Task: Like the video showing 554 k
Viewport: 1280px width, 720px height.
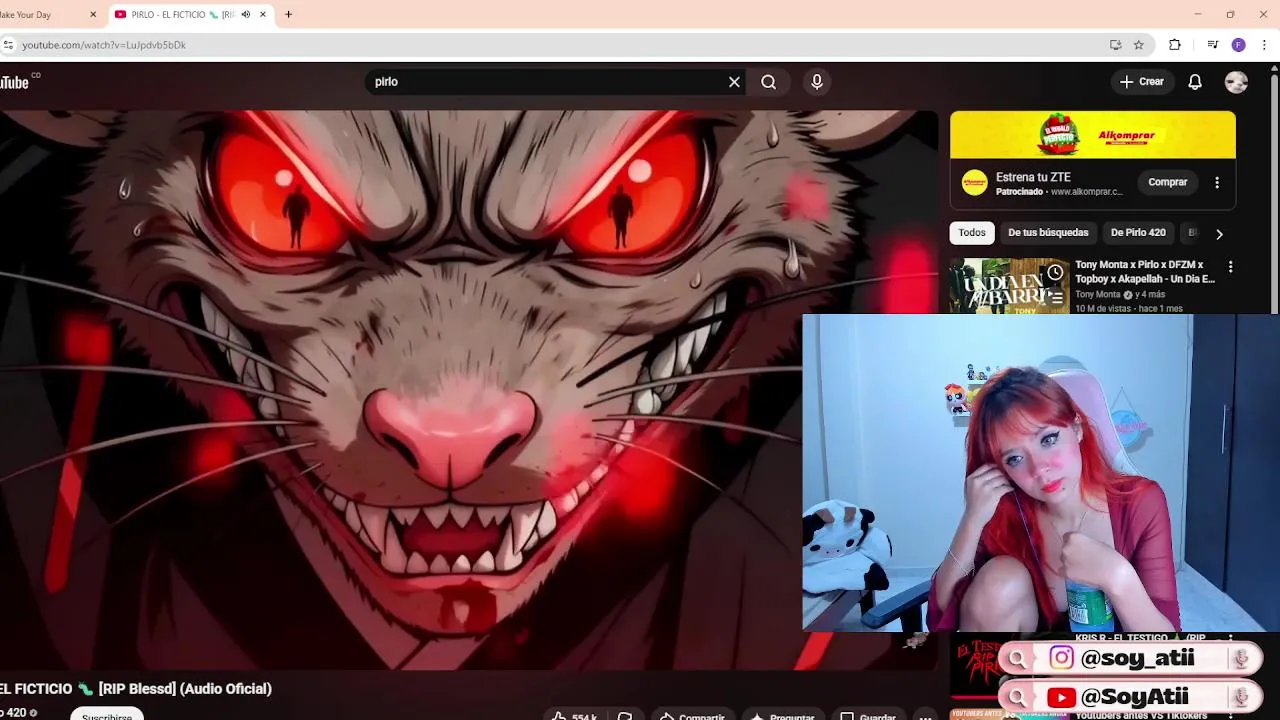Action: [x=574, y=715]
